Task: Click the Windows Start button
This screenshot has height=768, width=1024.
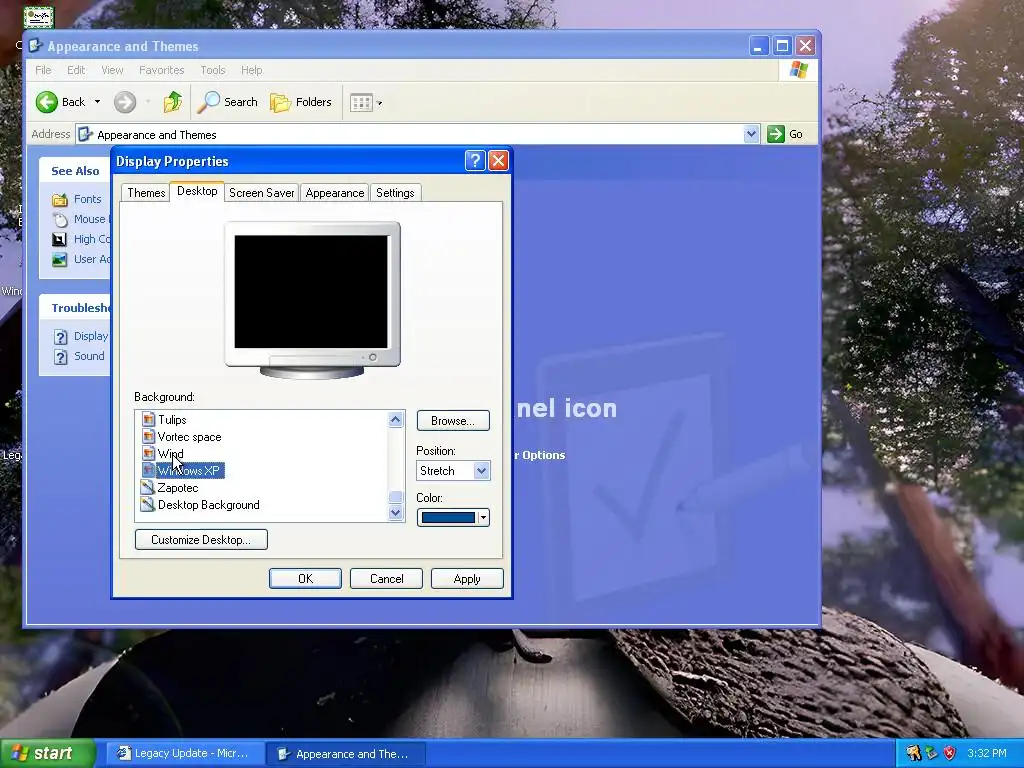Action: pyautogui.click(x=48, y=754)
